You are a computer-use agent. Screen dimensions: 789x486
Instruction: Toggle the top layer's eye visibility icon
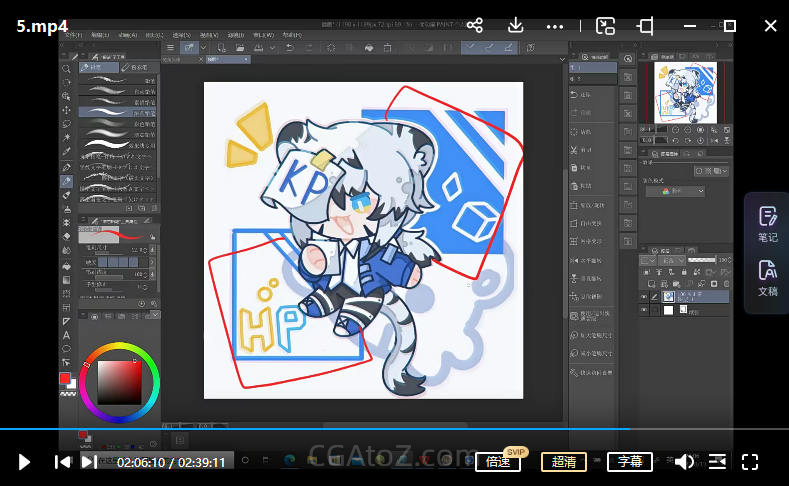643,297
